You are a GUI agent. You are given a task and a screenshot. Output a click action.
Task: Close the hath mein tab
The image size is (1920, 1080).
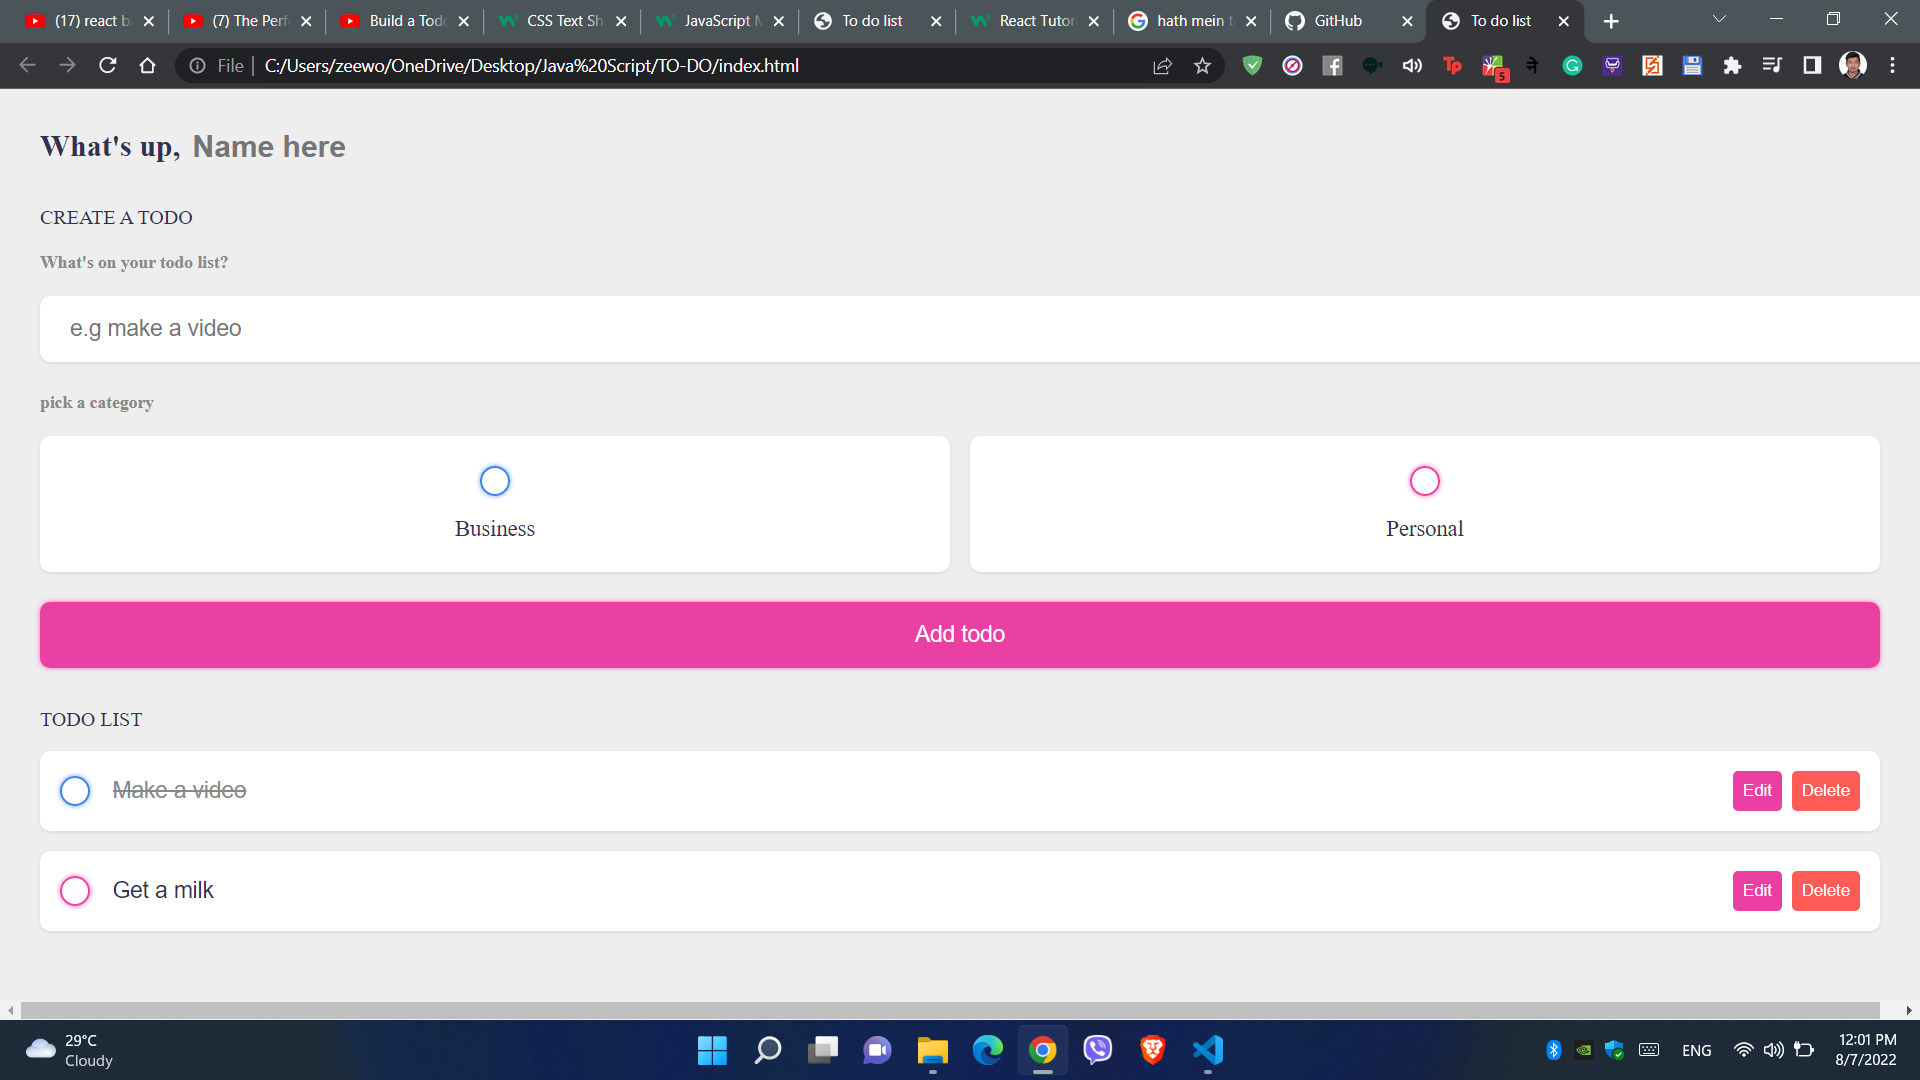(x=1250, y=21)
